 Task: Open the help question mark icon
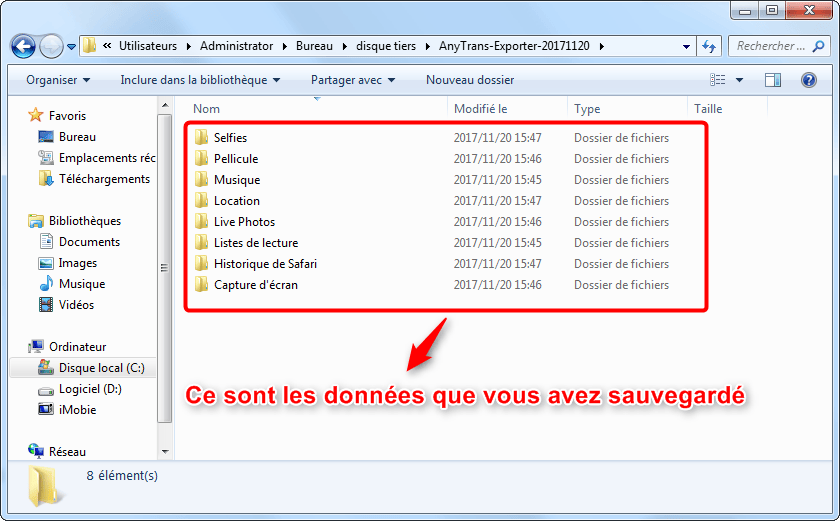[808, 80]
